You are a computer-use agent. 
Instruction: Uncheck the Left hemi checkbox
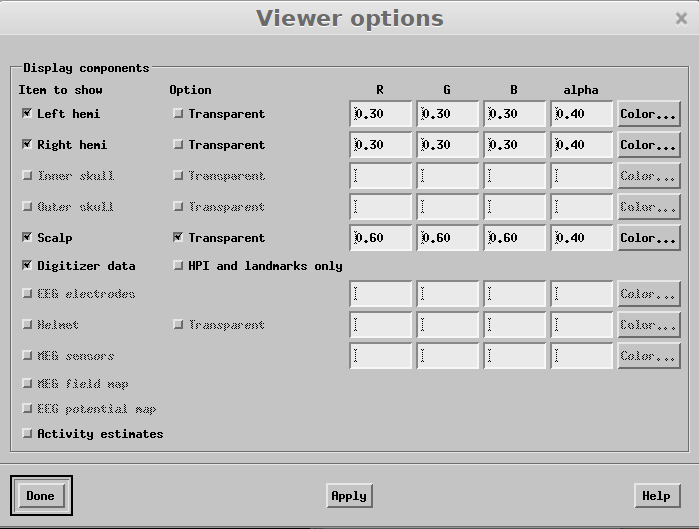27,114
